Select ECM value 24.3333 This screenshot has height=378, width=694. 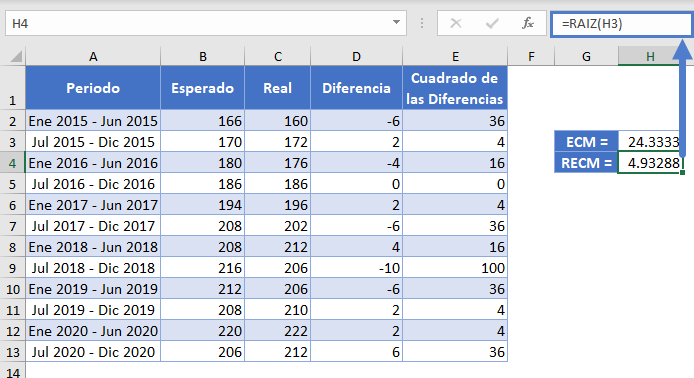650,142
